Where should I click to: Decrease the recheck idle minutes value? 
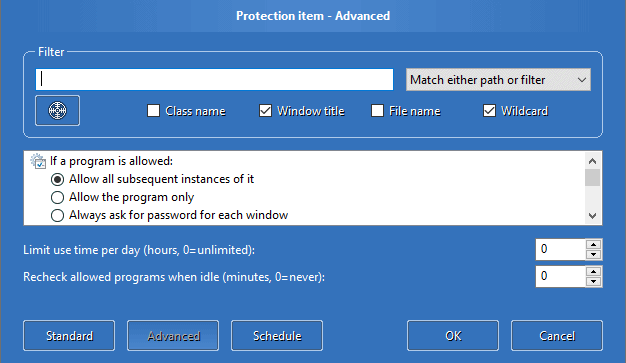point(594,282)
